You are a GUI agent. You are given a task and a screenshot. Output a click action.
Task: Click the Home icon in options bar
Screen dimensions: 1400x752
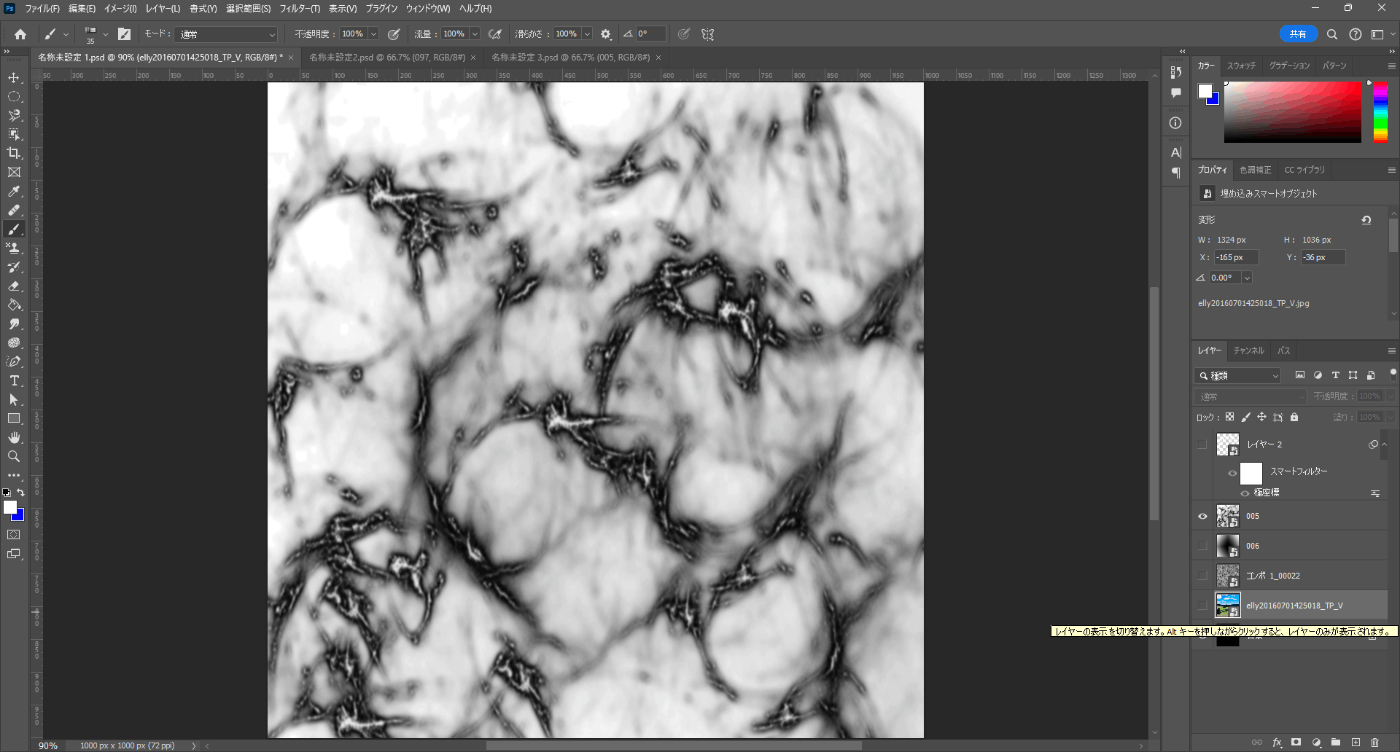coord(20,34)
